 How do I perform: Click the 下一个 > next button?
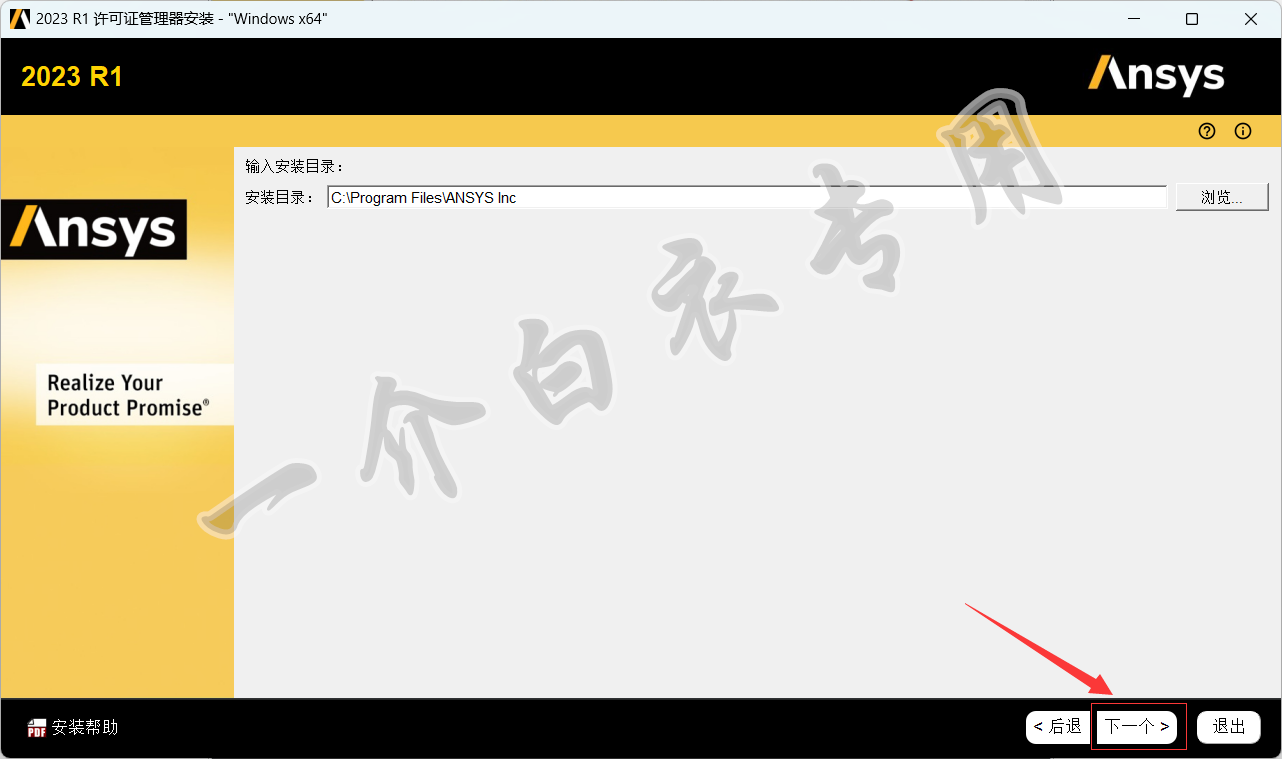point(1137,727)
